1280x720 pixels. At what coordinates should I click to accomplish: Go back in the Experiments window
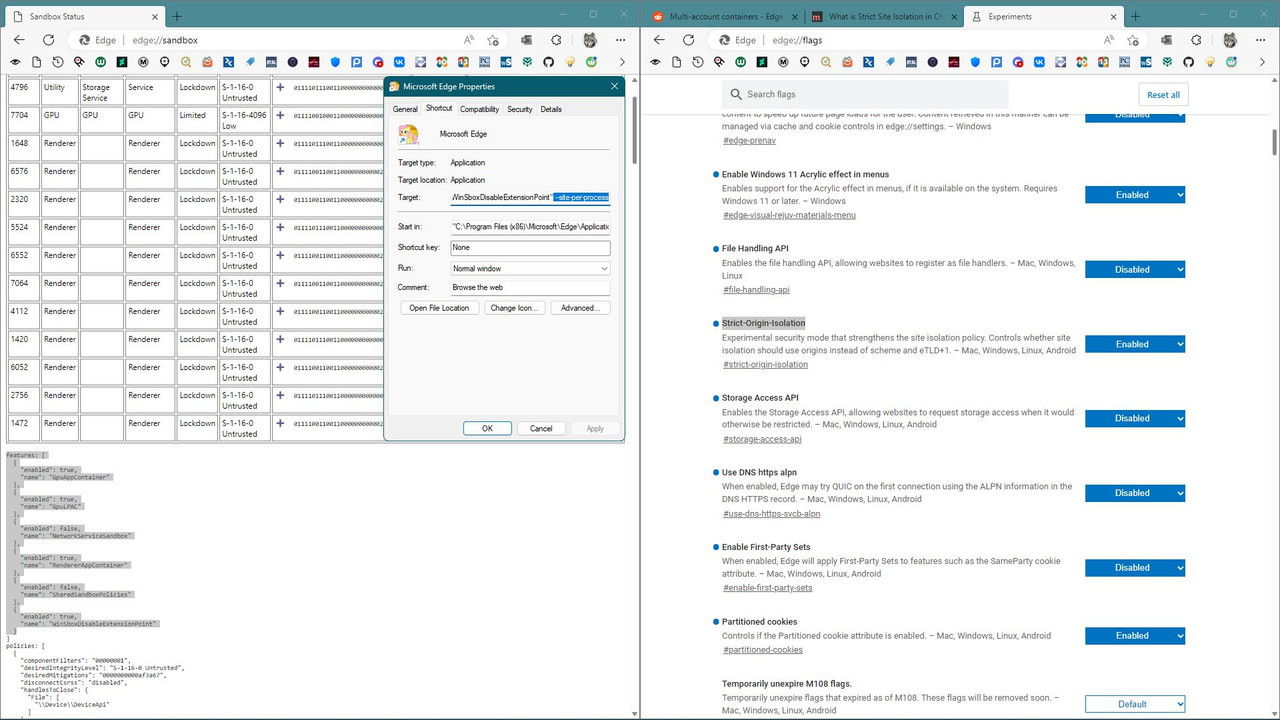[x=660, y=40]
